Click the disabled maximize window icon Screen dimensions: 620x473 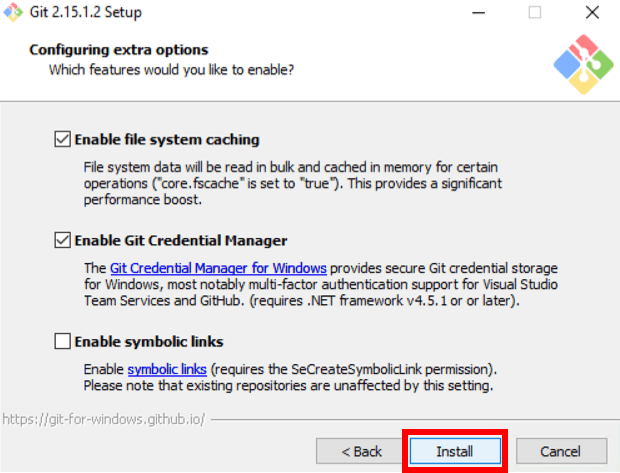(x=535, y=13)
